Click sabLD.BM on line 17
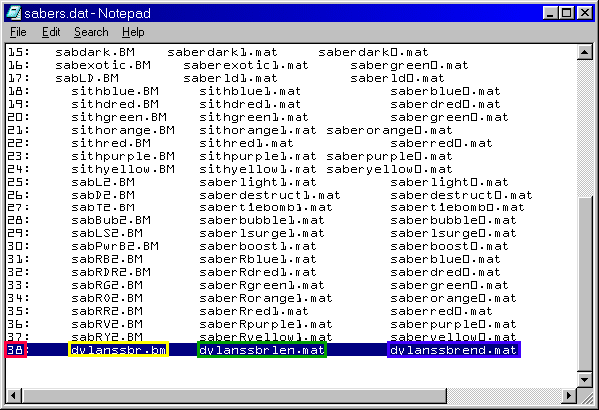 pyautogui.click(x=87, y=78)
